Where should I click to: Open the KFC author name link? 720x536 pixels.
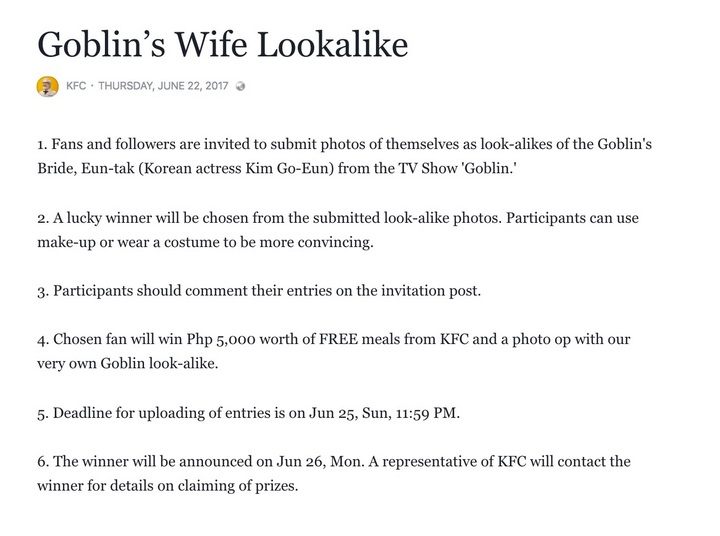[x=77, y=86]
